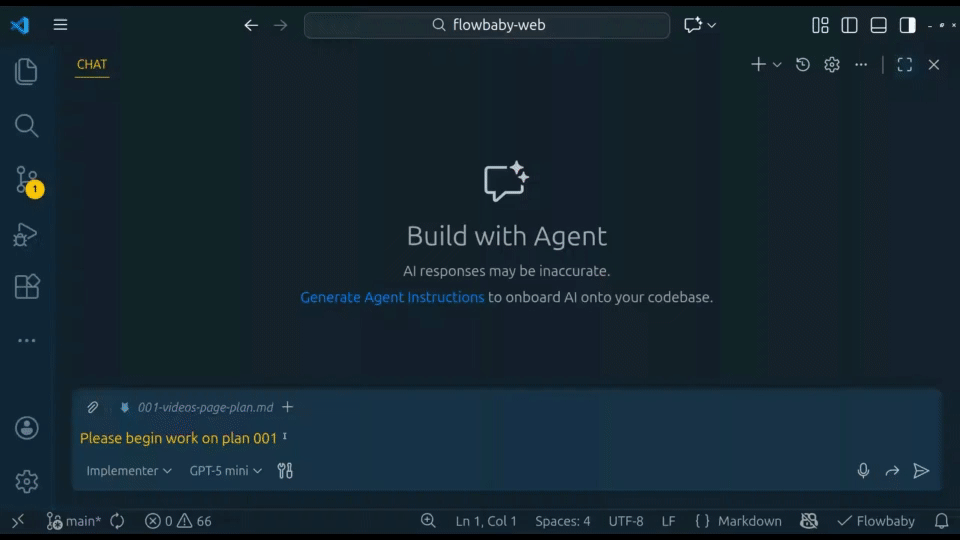Click Generate Agent Instructions link
Viewport: 960px width, 540px height.
coord(392,297)
